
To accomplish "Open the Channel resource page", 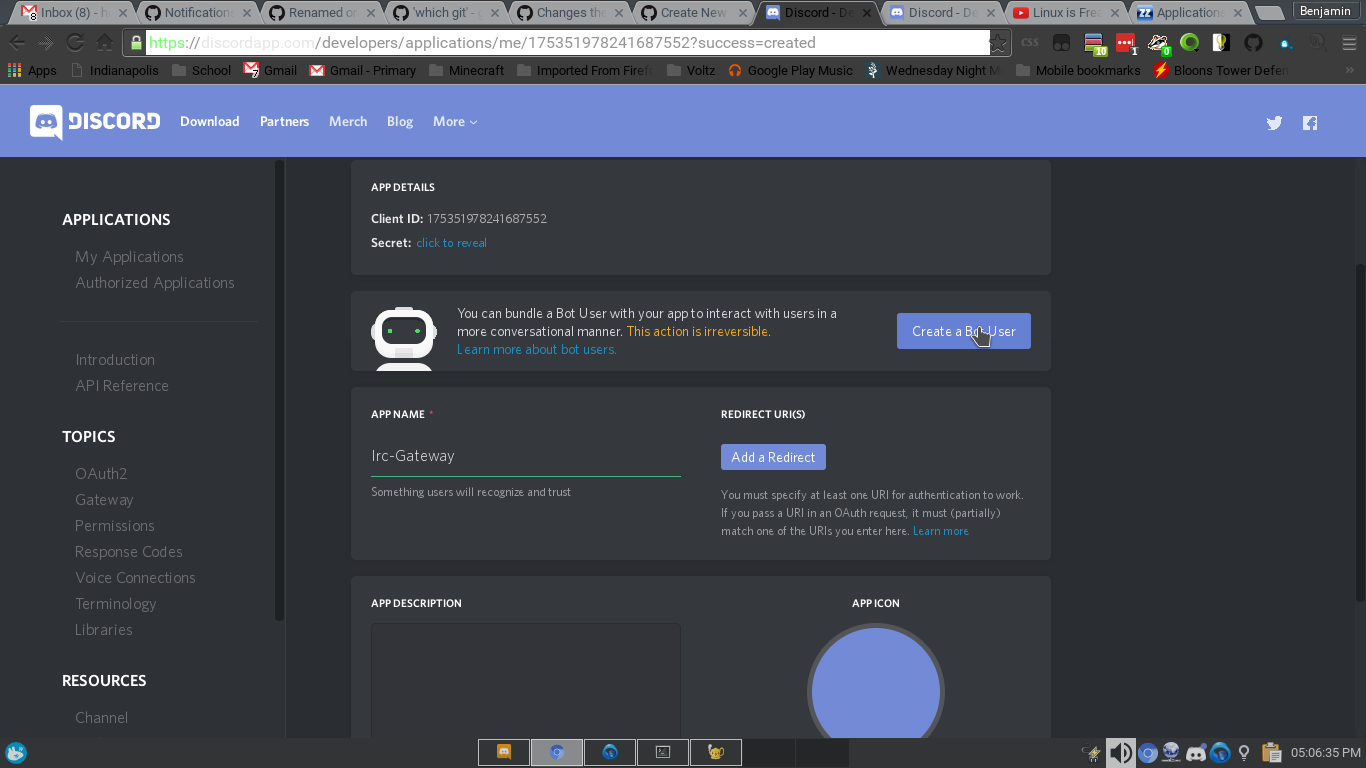I will [x=102, y=718].
